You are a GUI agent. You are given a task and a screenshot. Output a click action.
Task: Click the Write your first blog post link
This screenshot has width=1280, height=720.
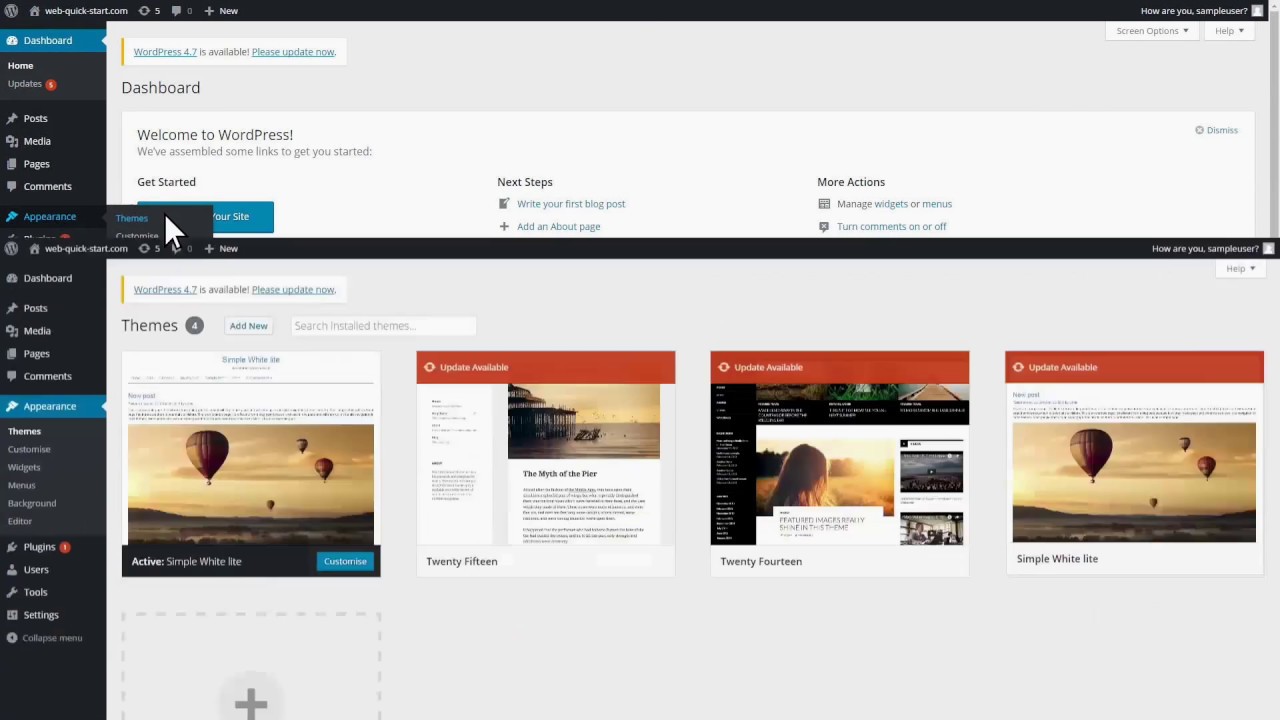571,204
